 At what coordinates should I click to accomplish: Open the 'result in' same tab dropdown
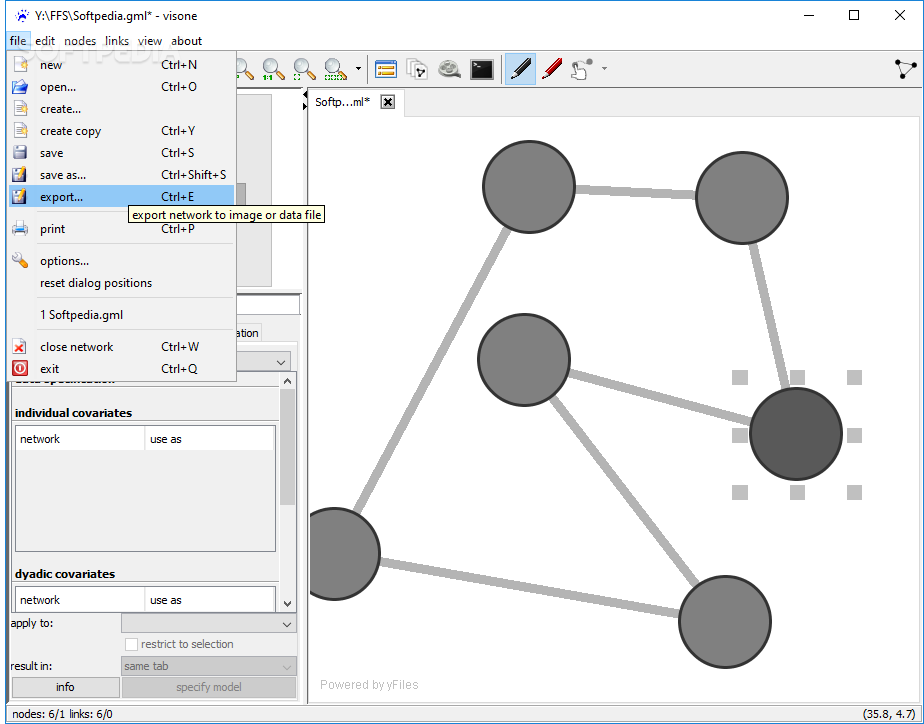[x=209, y=666]
